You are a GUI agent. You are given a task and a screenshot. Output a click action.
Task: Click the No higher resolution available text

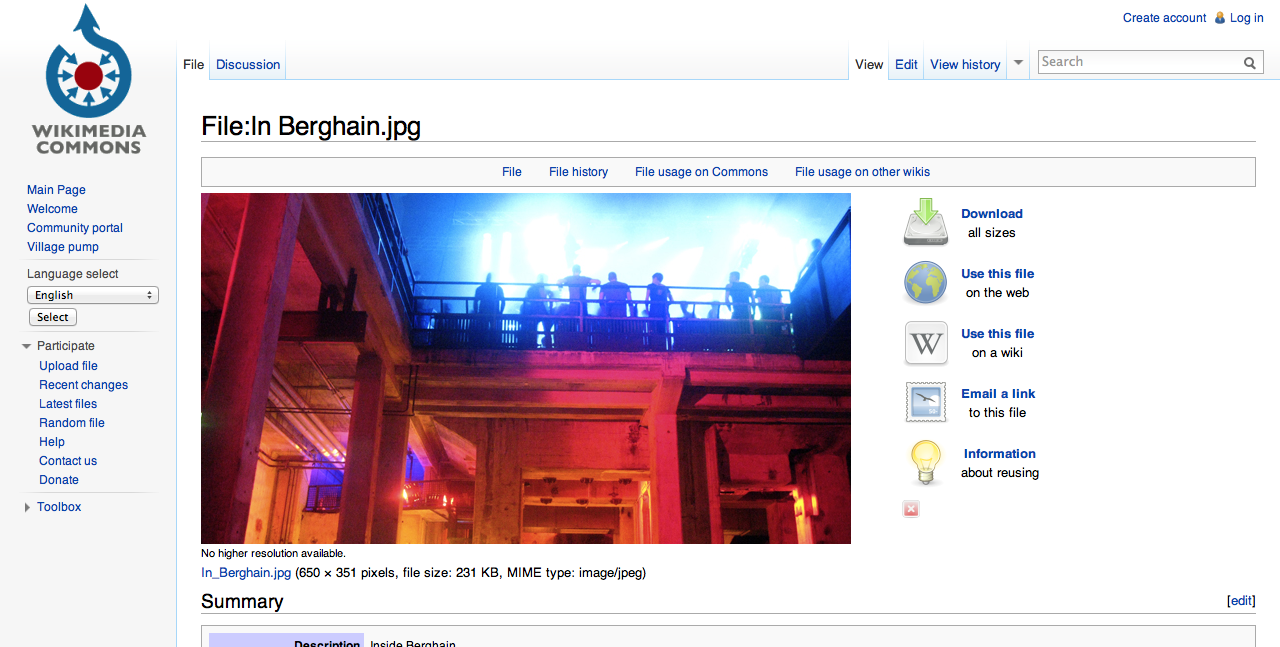pos(273,553)
